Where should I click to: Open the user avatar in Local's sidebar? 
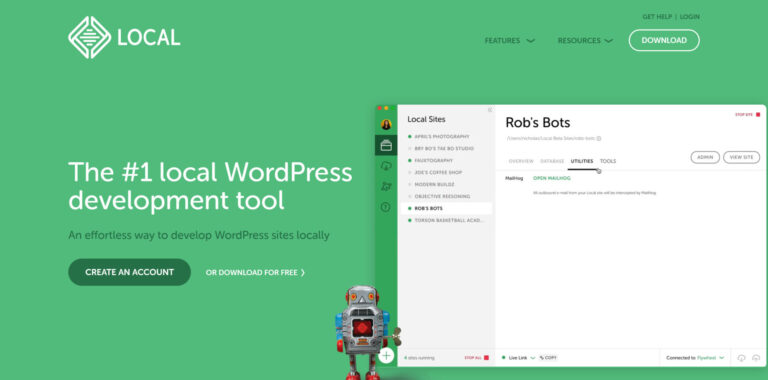point(386,124)
